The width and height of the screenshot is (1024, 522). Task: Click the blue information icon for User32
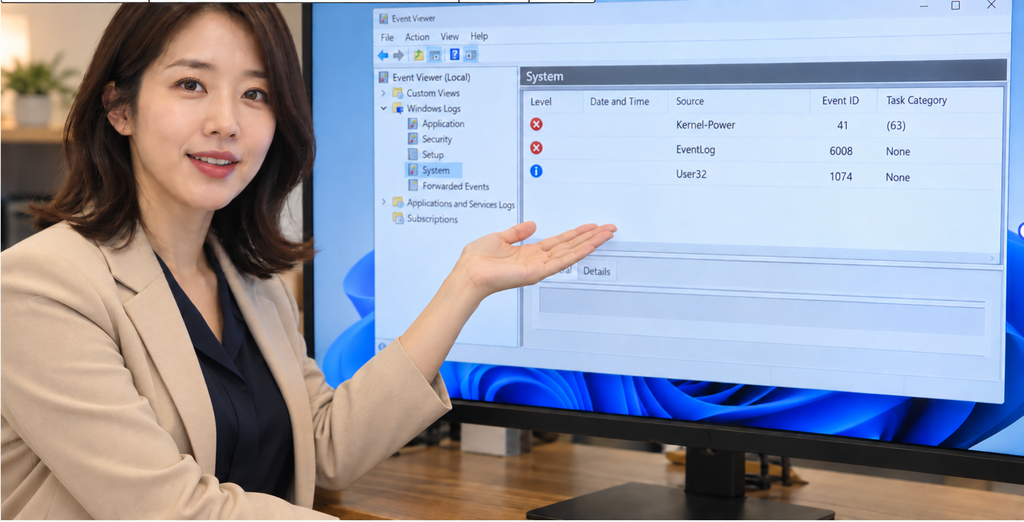[x=536, y=171]
